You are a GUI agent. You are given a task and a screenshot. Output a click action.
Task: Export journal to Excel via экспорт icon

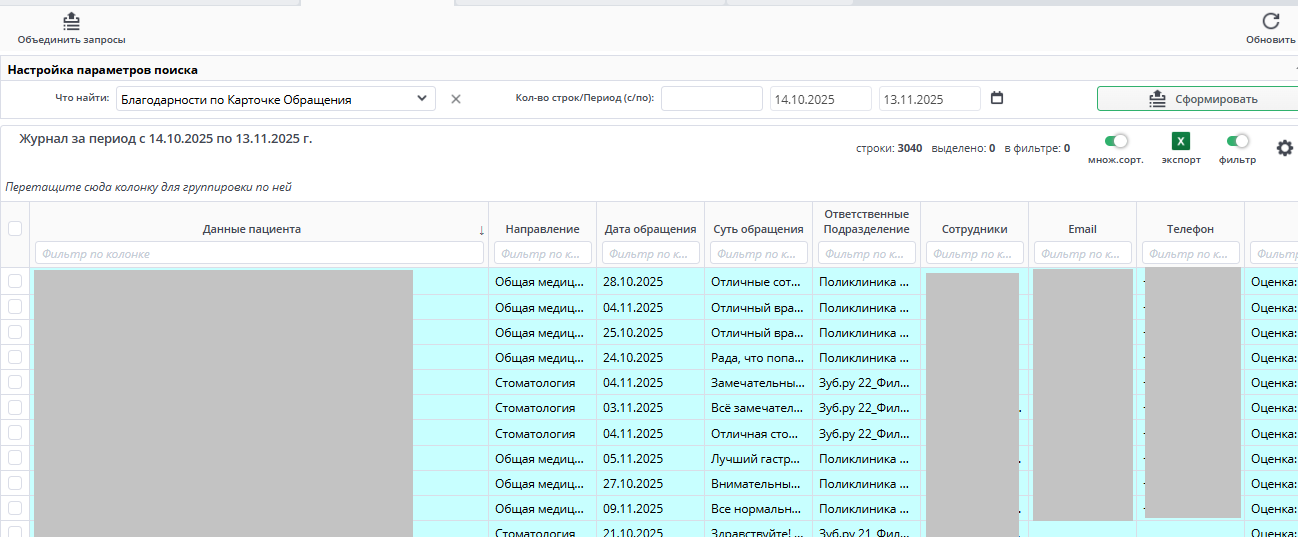(1181, 142)
